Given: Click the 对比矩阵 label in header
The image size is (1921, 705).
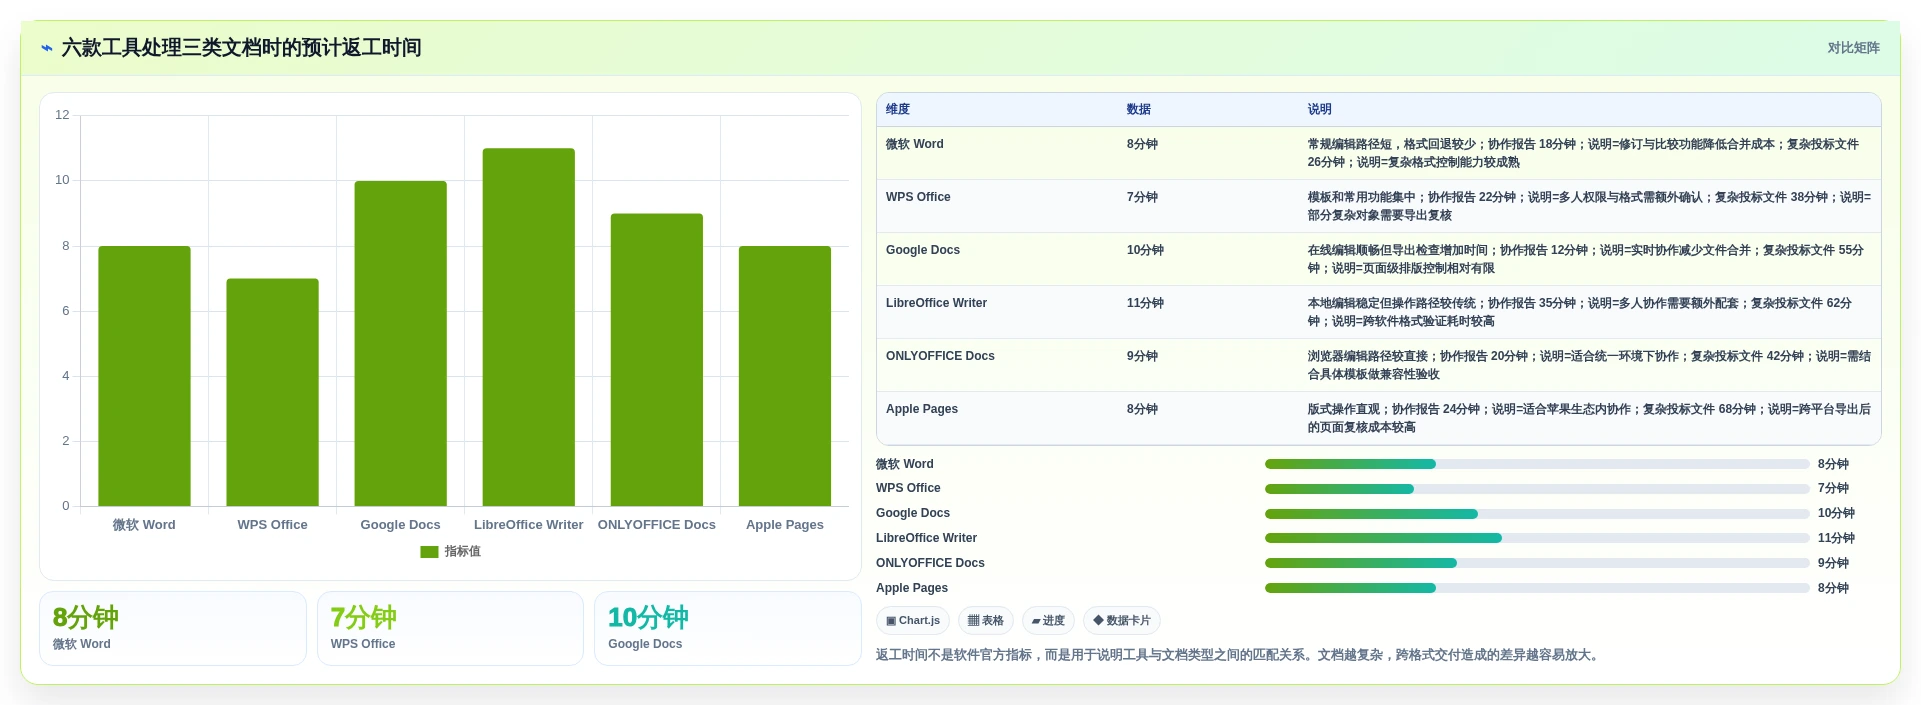Looking at the screenshot, I should tap(1853, 48).
